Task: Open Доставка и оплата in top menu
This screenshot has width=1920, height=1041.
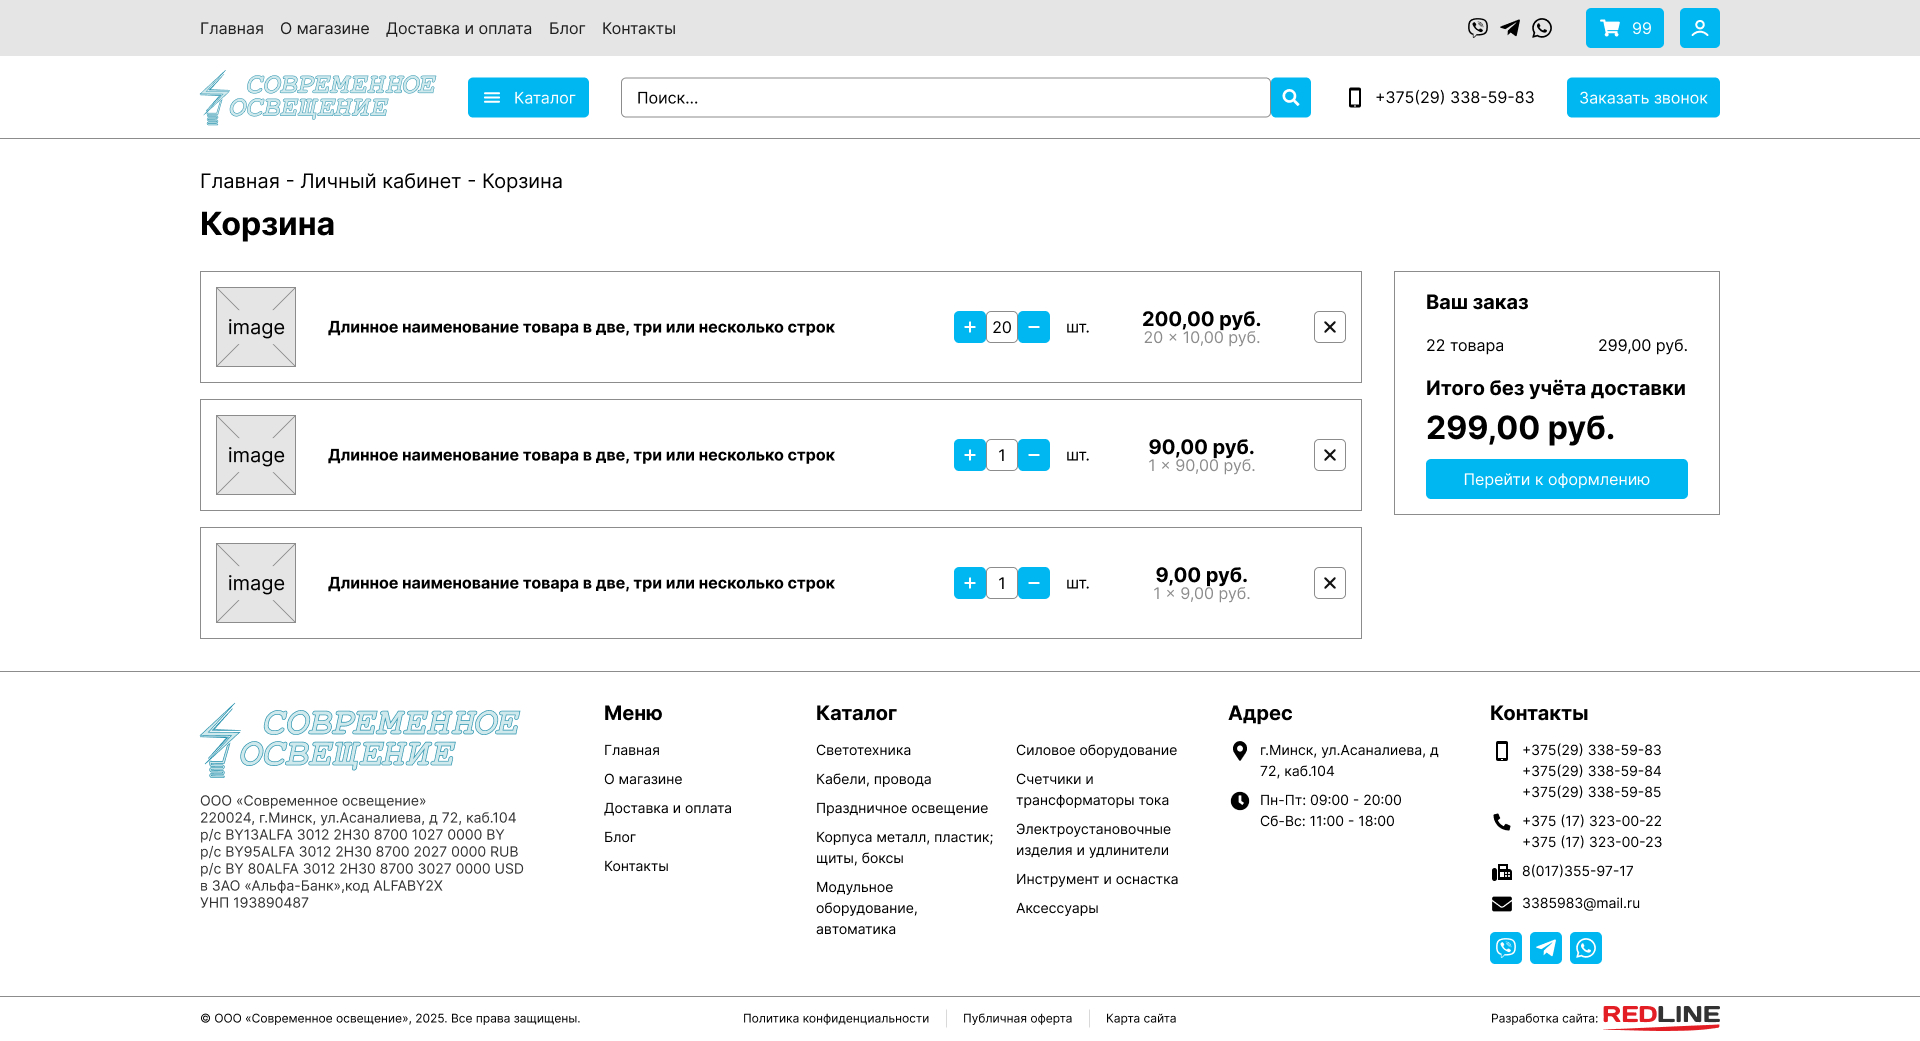Action: coord(459,28)
